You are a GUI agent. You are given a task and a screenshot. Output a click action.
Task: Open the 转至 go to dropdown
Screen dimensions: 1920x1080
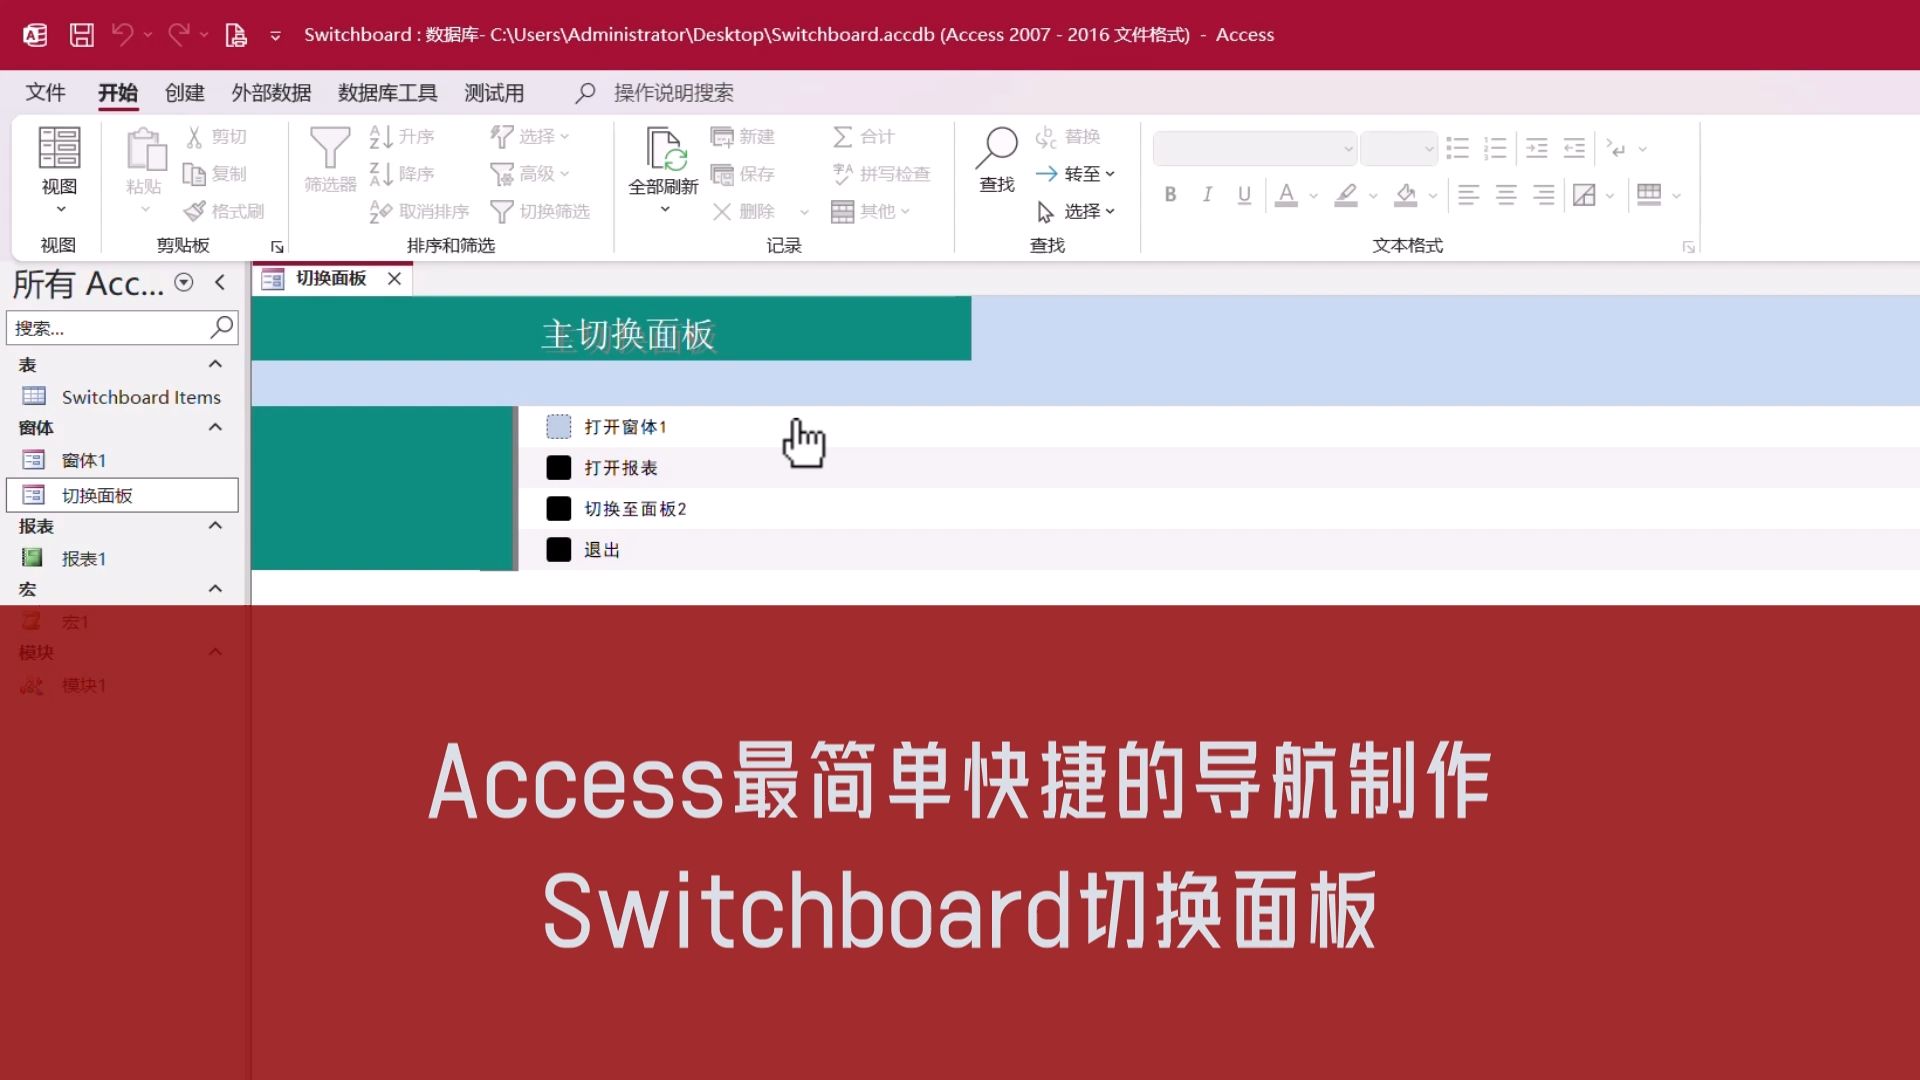click(1075, 174)
